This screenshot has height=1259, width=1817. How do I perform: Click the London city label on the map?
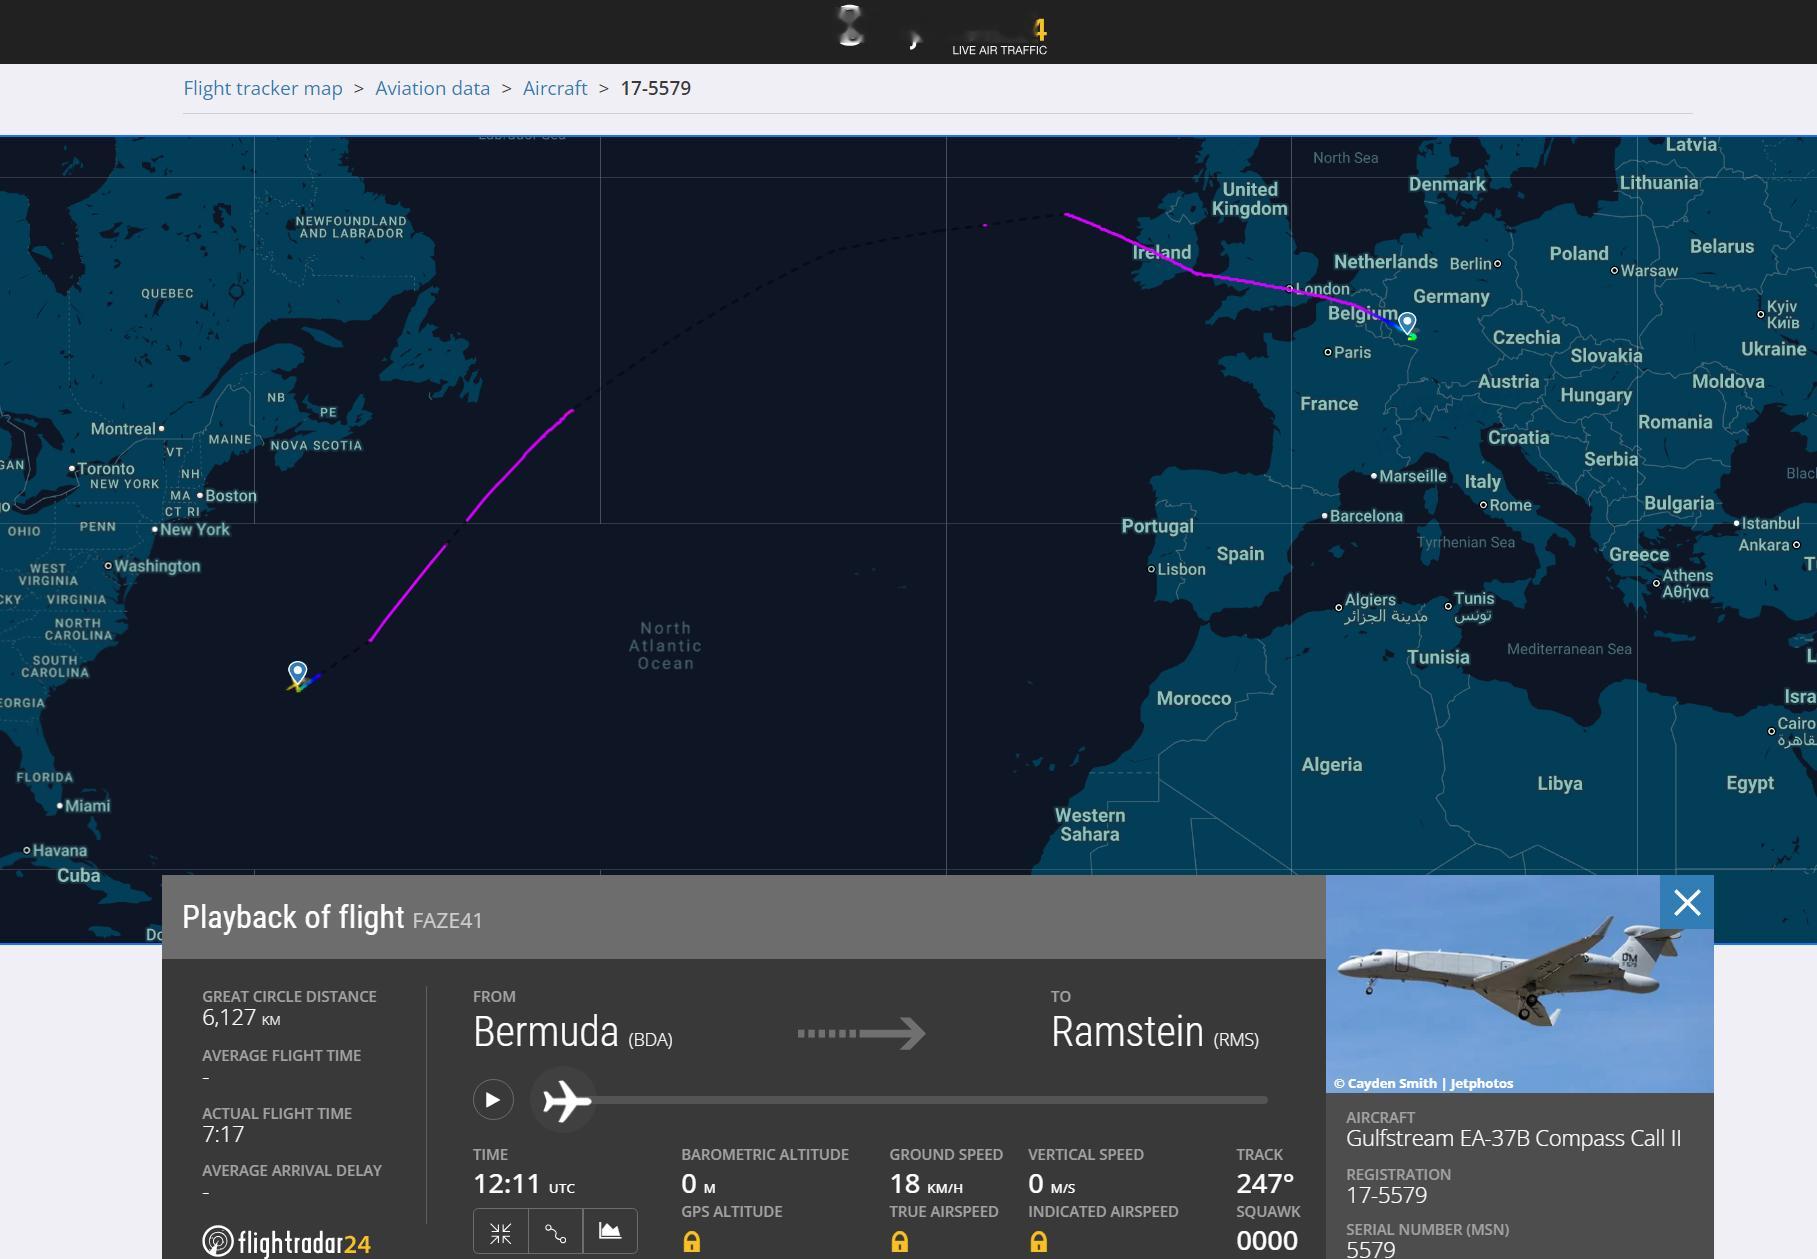(x=1322, y=289)
